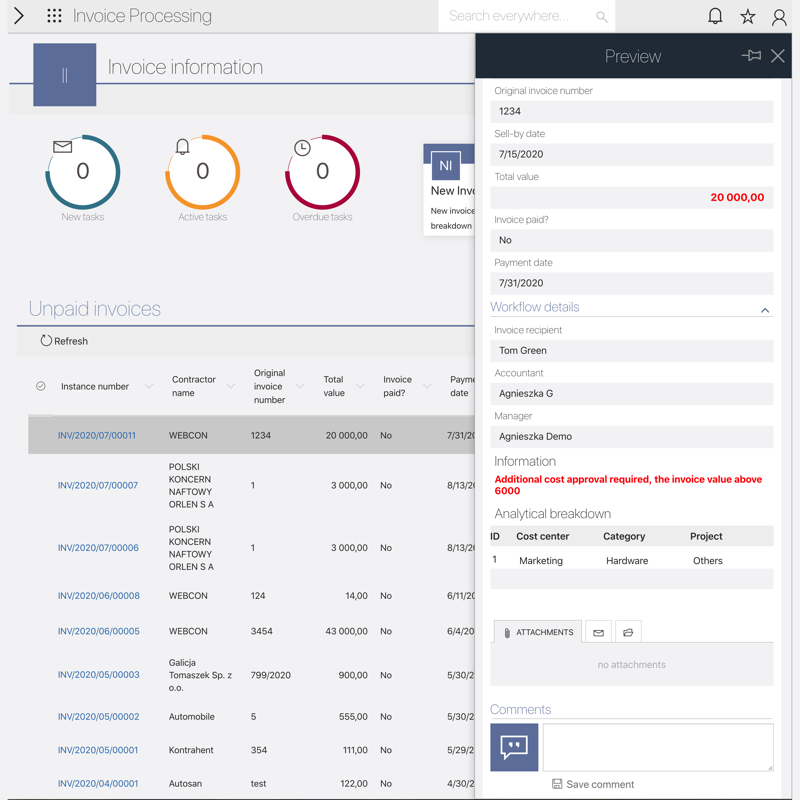Image resolution: width=800 pixels, height=800 pixels.
Task: Open the notifications bell in top bar
Action: [x=715, y=16]
